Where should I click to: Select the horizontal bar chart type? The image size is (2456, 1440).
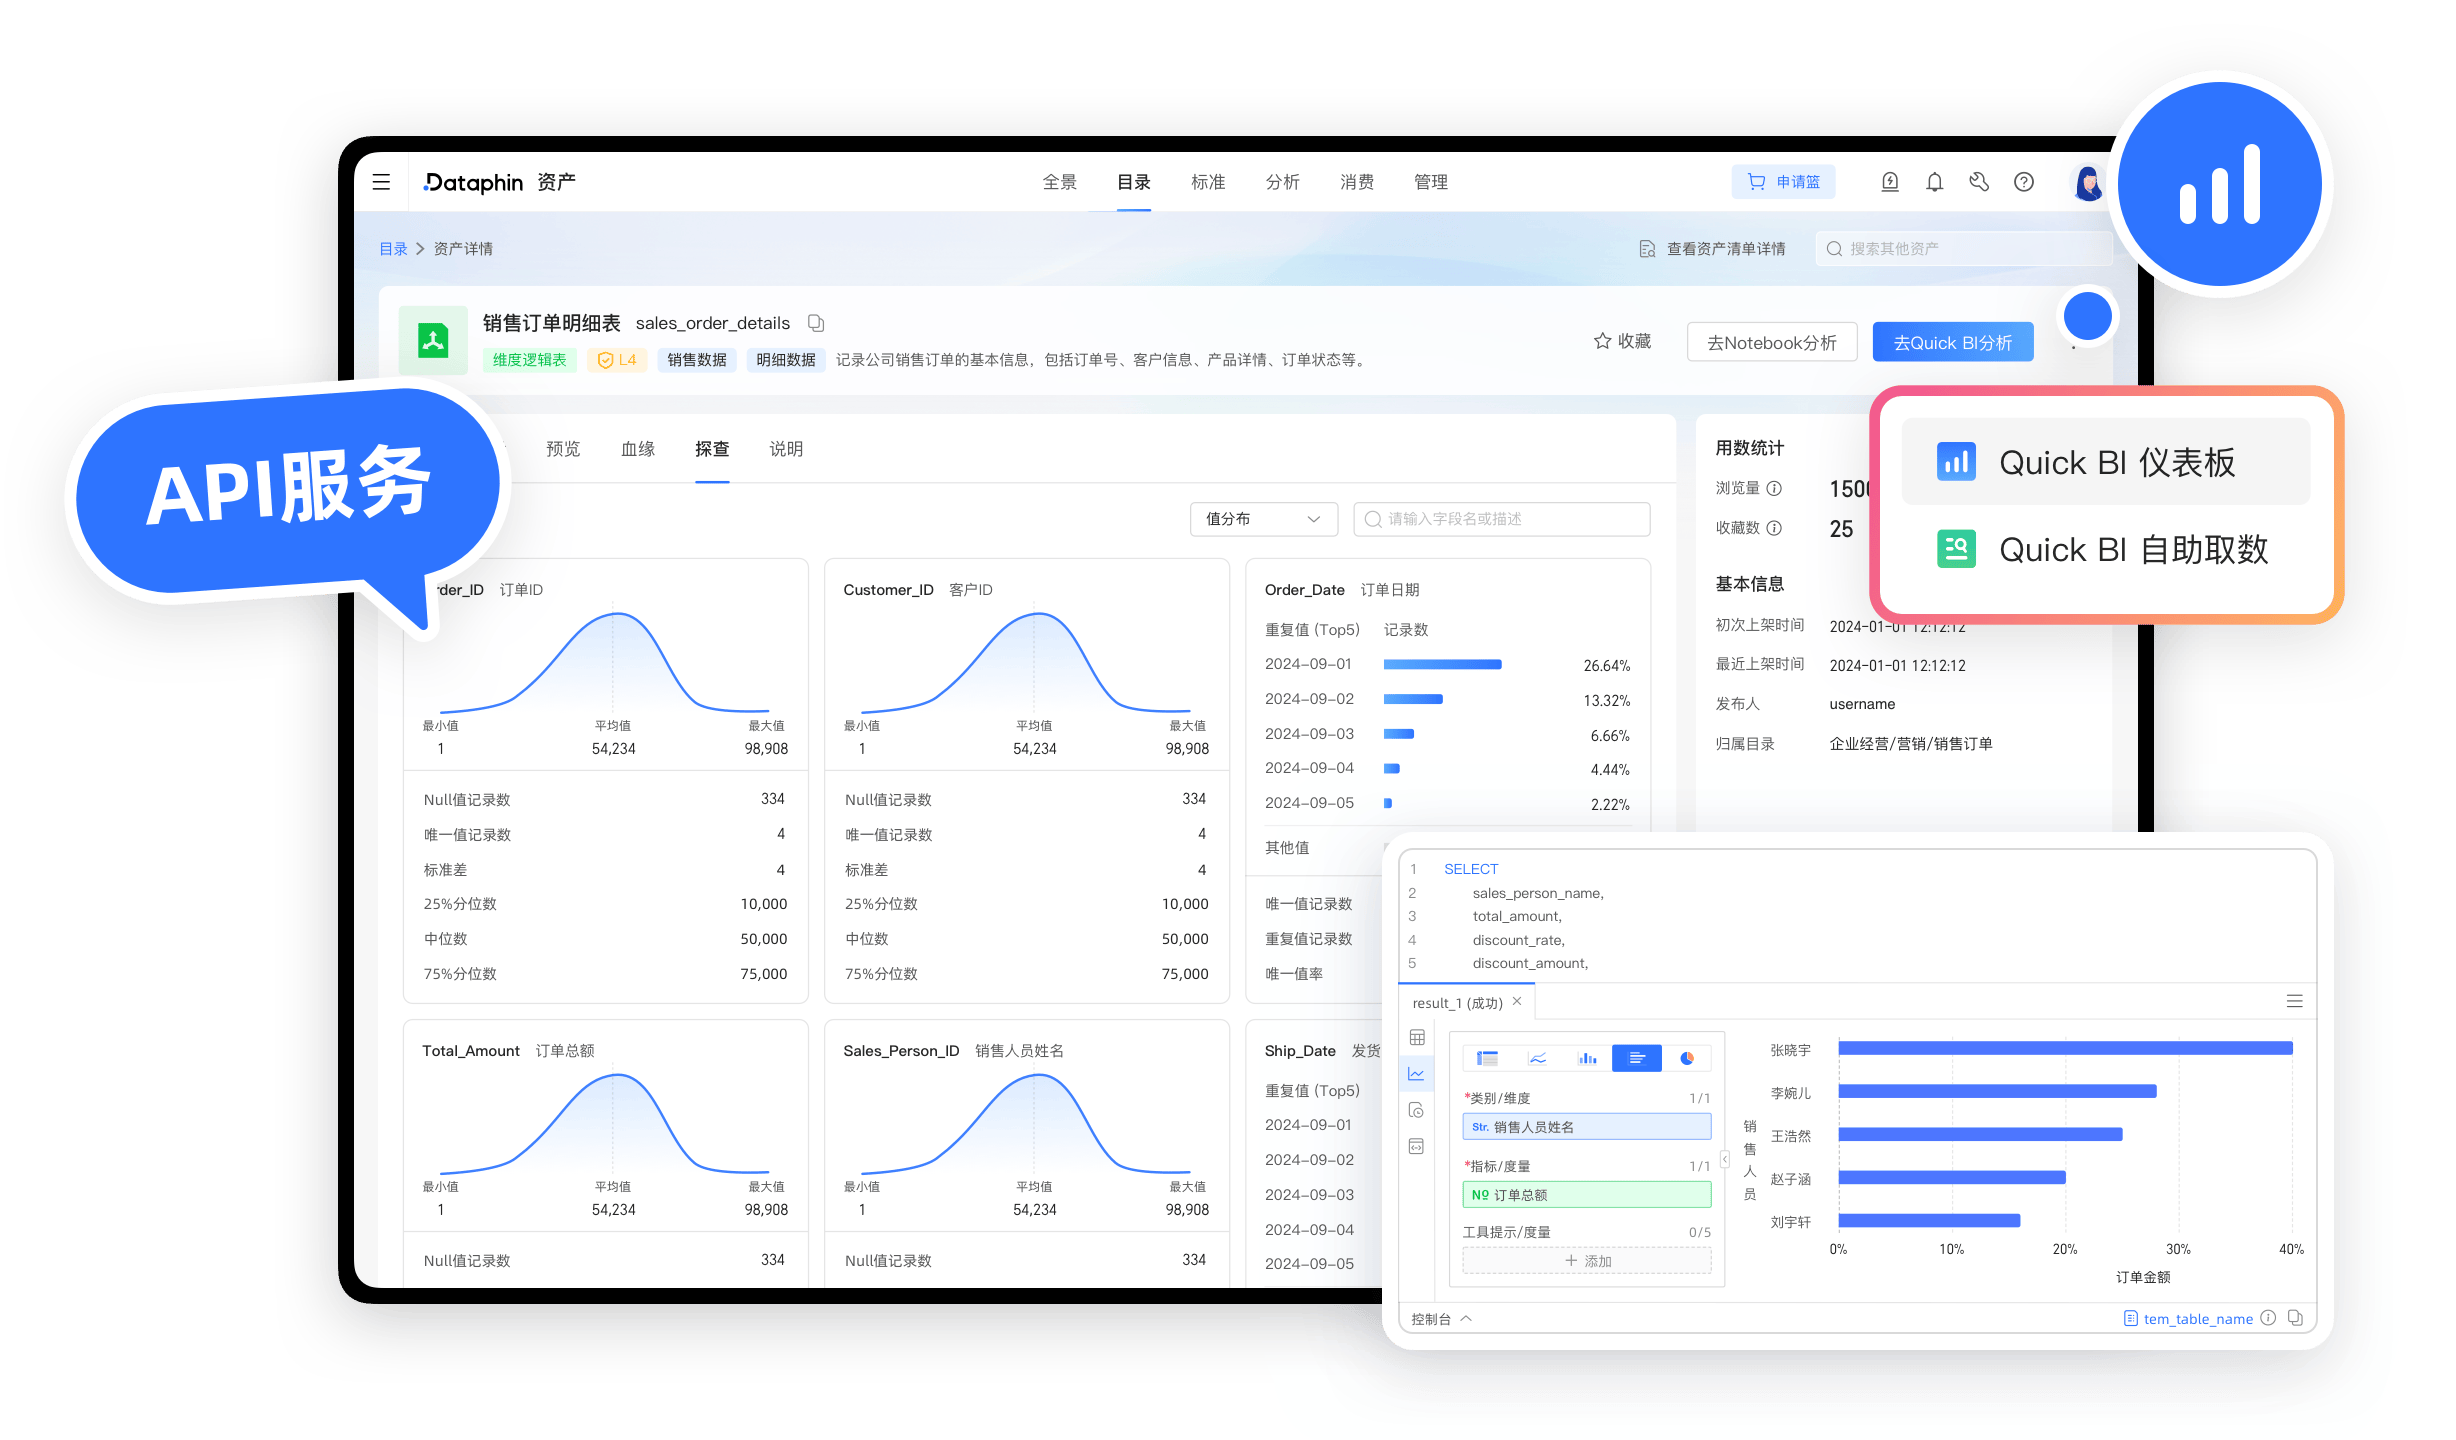point(1637,1058)
